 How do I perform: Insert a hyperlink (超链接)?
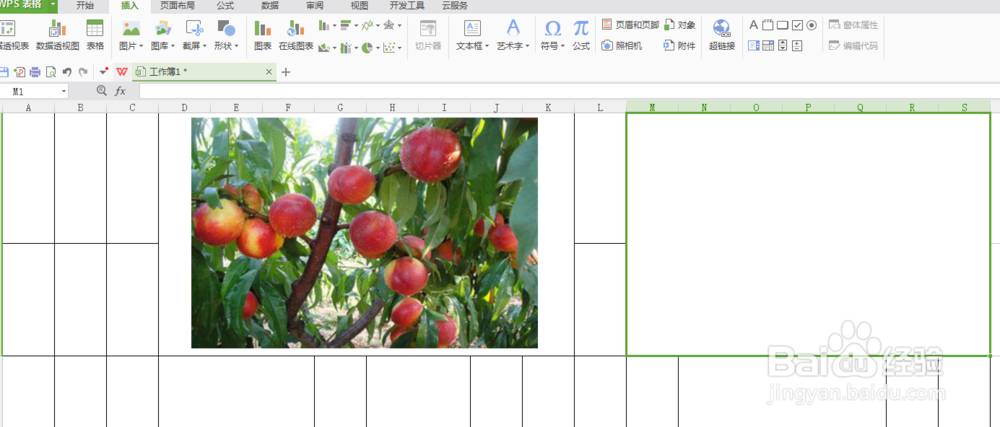coord(722,35)
